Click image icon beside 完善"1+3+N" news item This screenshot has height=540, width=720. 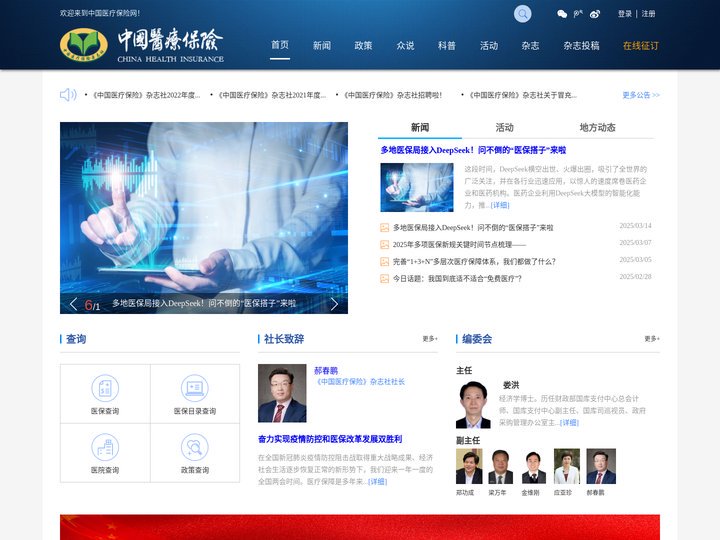384,262
